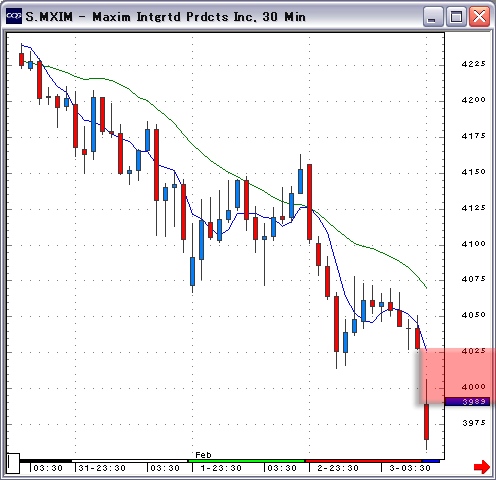The height and width of the screenshot is (480, 496).
Task: Click the 31-23:30 time axis label
Action: 102,468
